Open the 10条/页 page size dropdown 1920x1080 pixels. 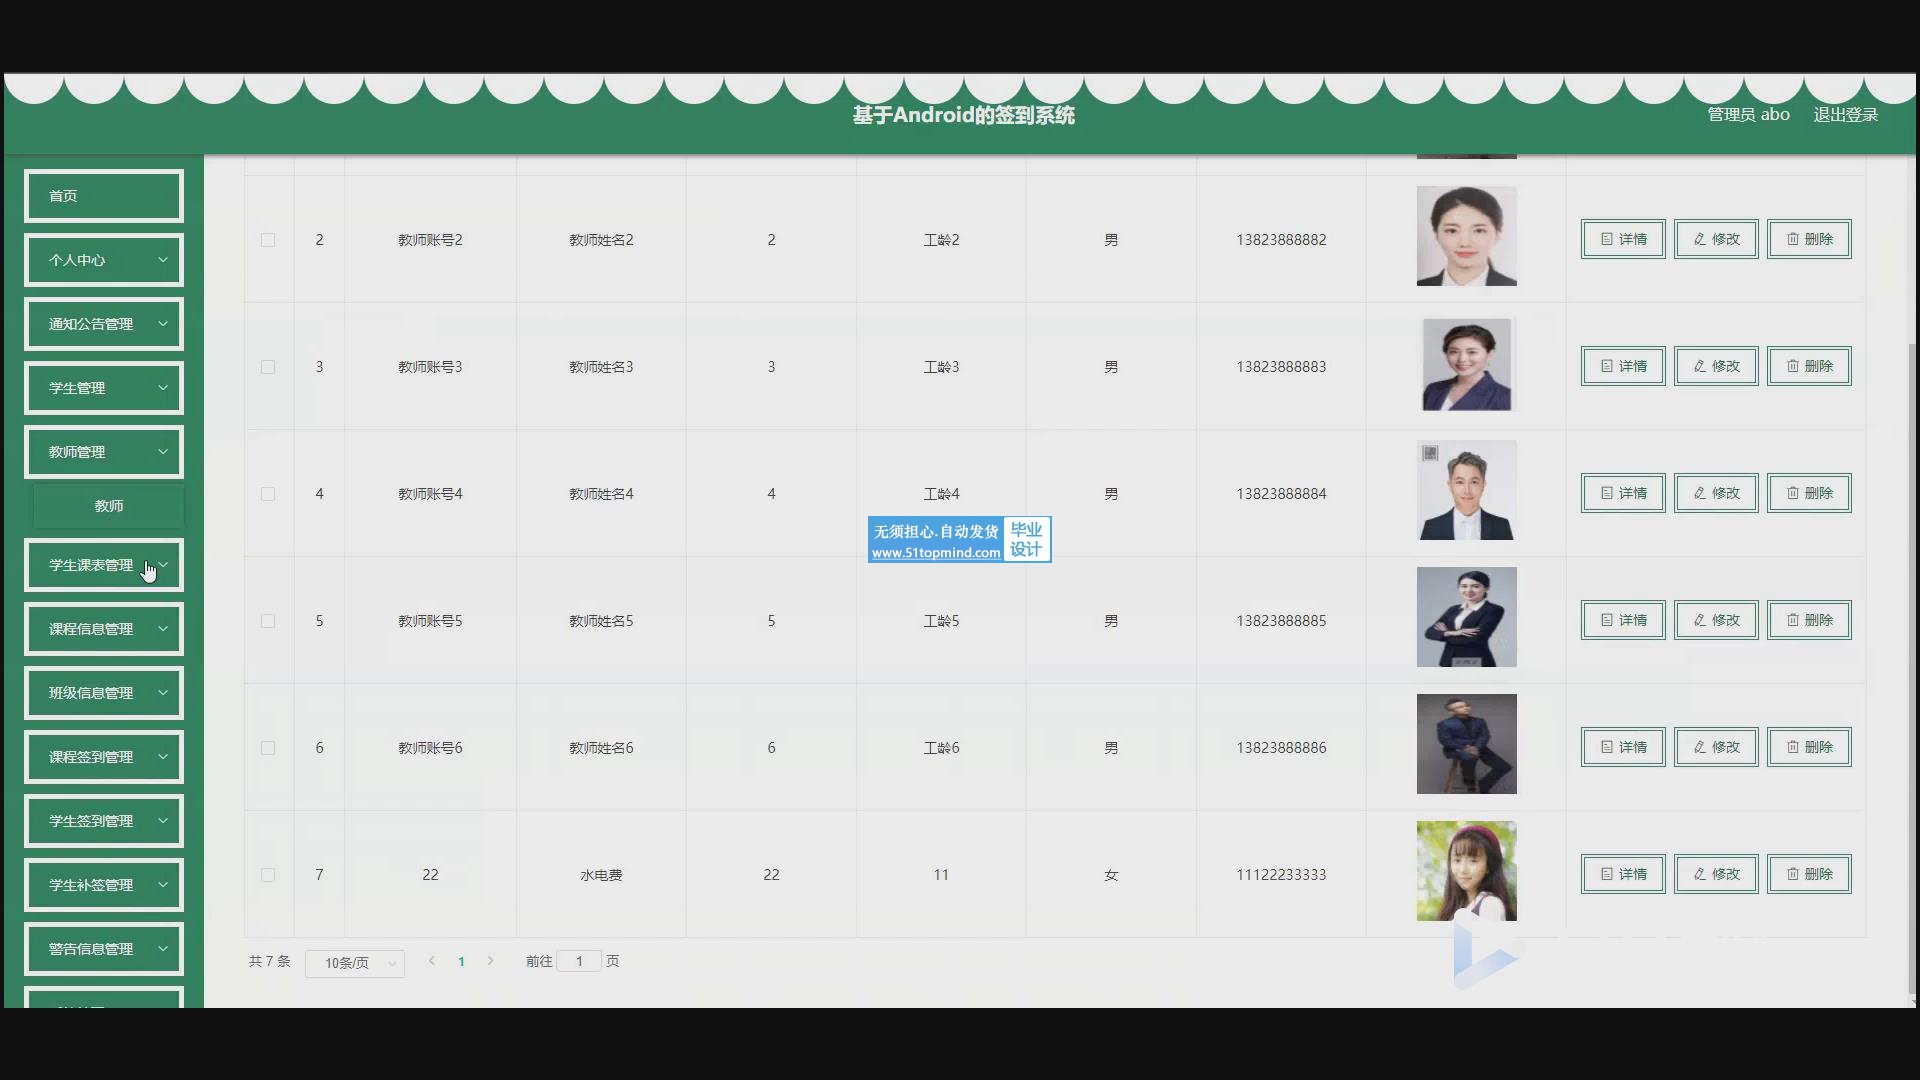pyautogui.click(x=355, y=963)
